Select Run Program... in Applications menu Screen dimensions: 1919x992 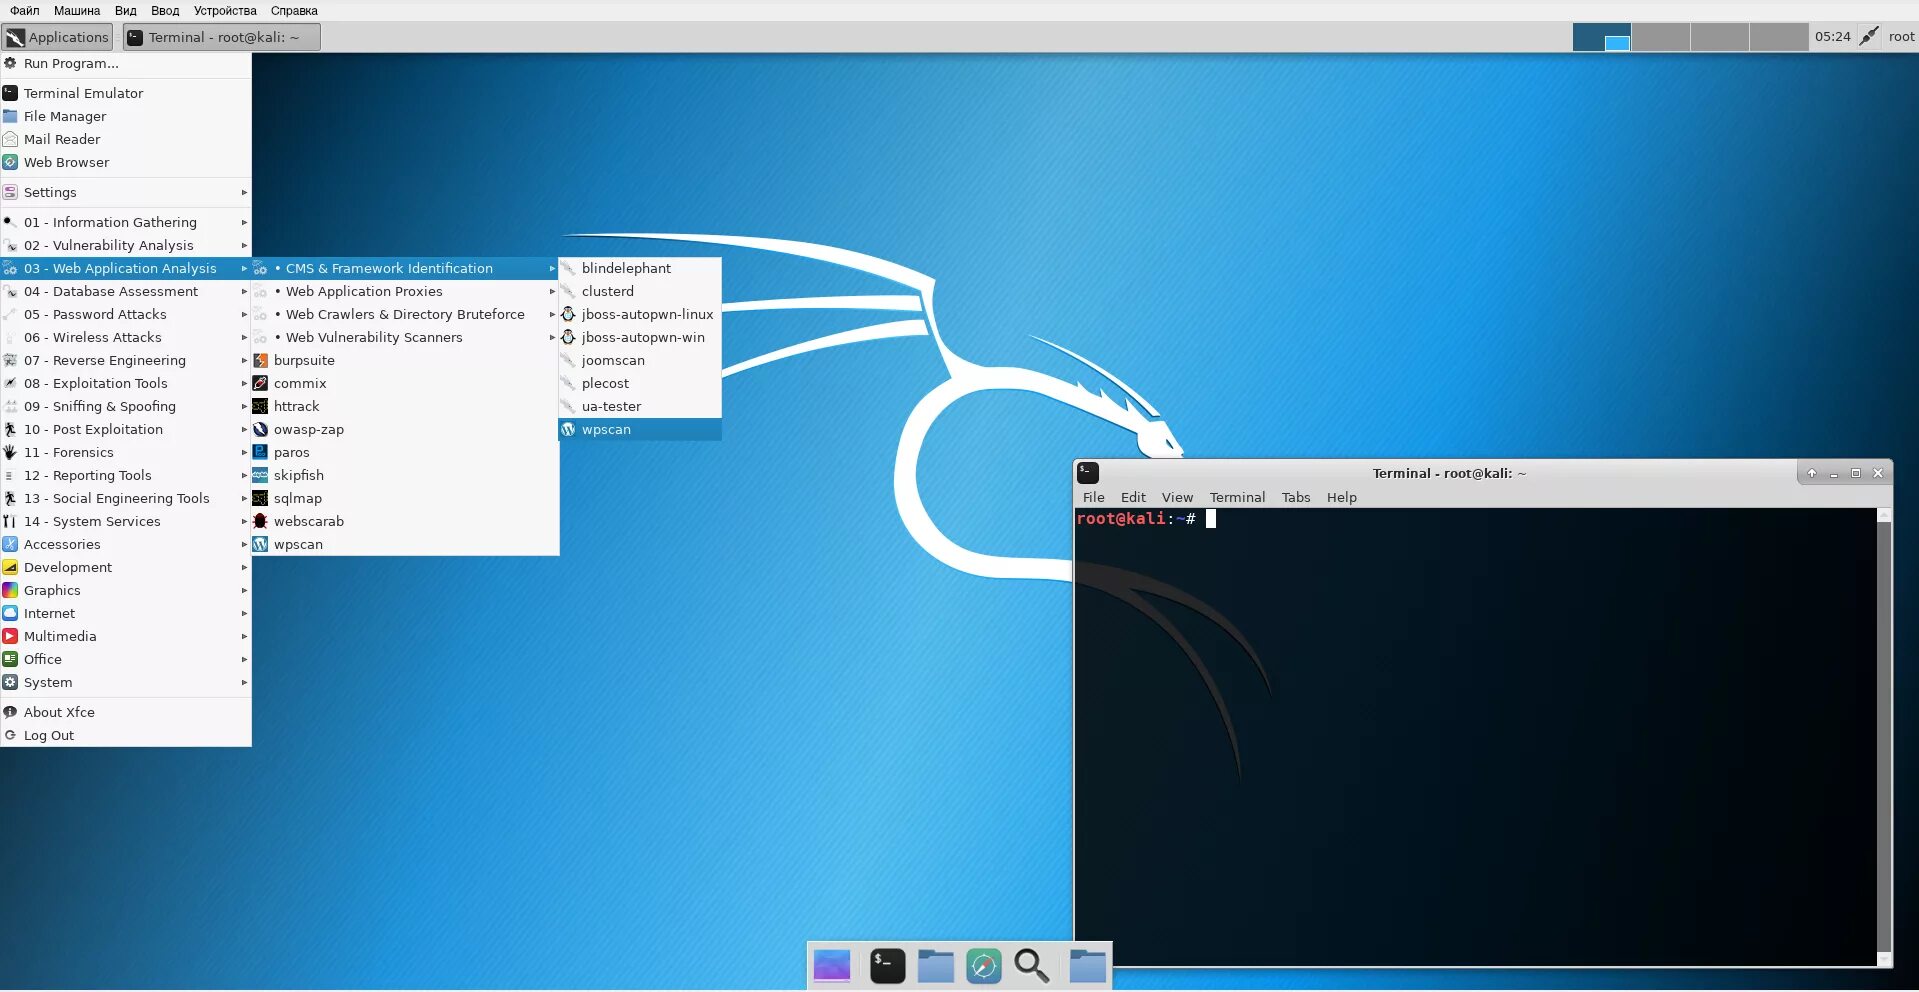pyautogui.click(x=126, y=63)
